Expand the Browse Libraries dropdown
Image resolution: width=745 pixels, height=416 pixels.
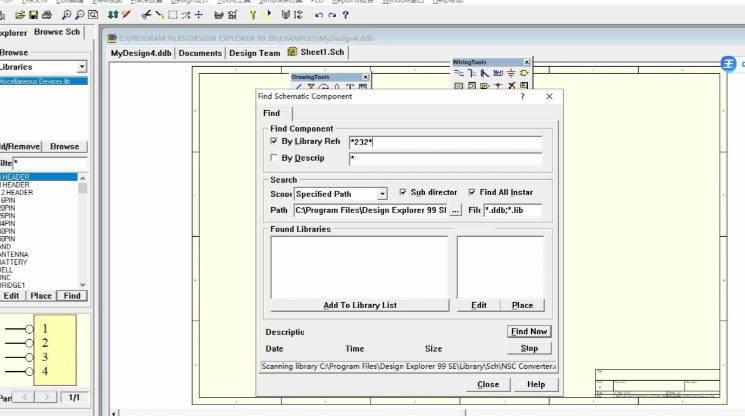(x=82, y=67)
